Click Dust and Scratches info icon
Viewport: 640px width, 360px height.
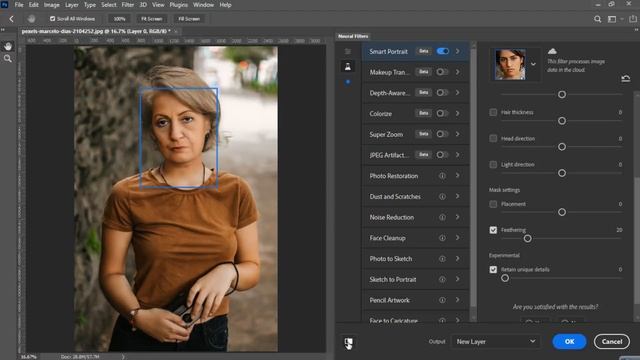pos(442,197)
